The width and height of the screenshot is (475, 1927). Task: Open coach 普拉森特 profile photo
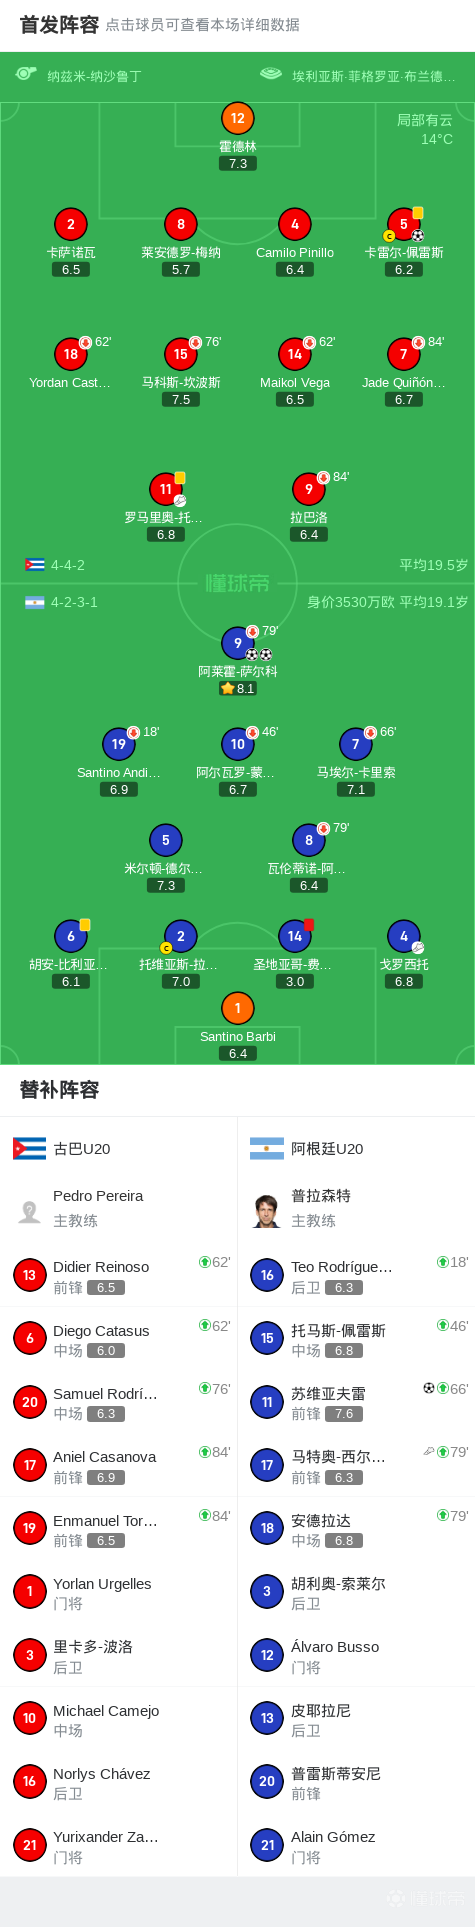(x=267, y=1210)
